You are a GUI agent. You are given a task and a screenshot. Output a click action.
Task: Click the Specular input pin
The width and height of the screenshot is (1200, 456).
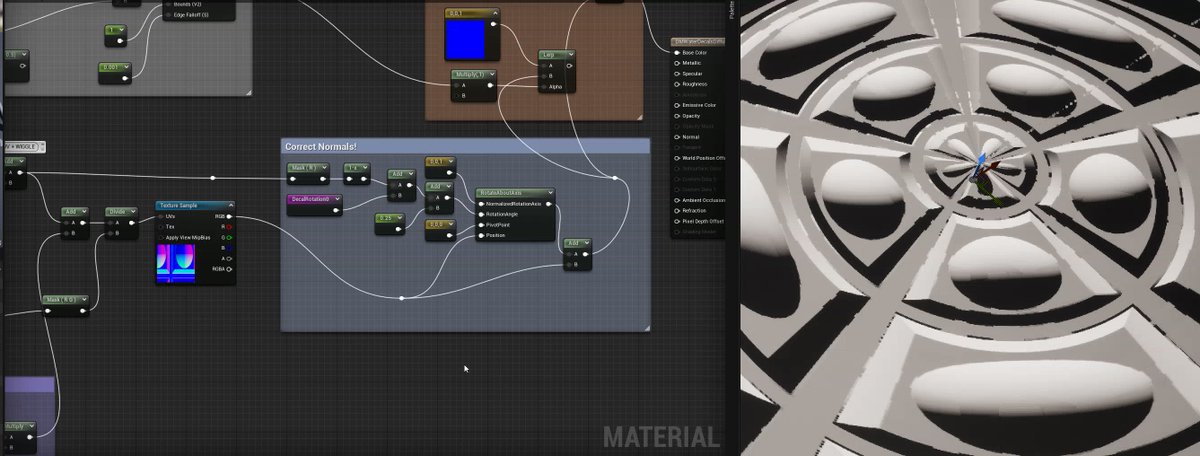click(677, 74)
